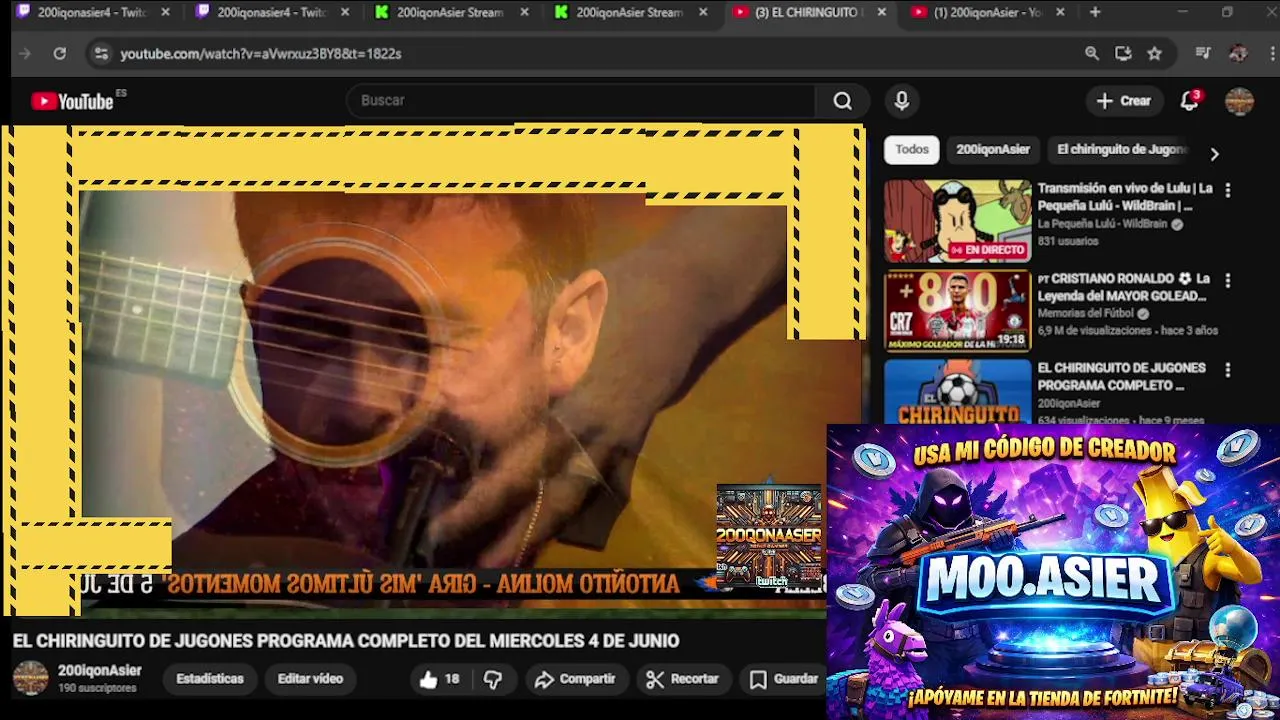
Task: Click the 'Editar vídeo' button
Action: [x=310, y=679]
